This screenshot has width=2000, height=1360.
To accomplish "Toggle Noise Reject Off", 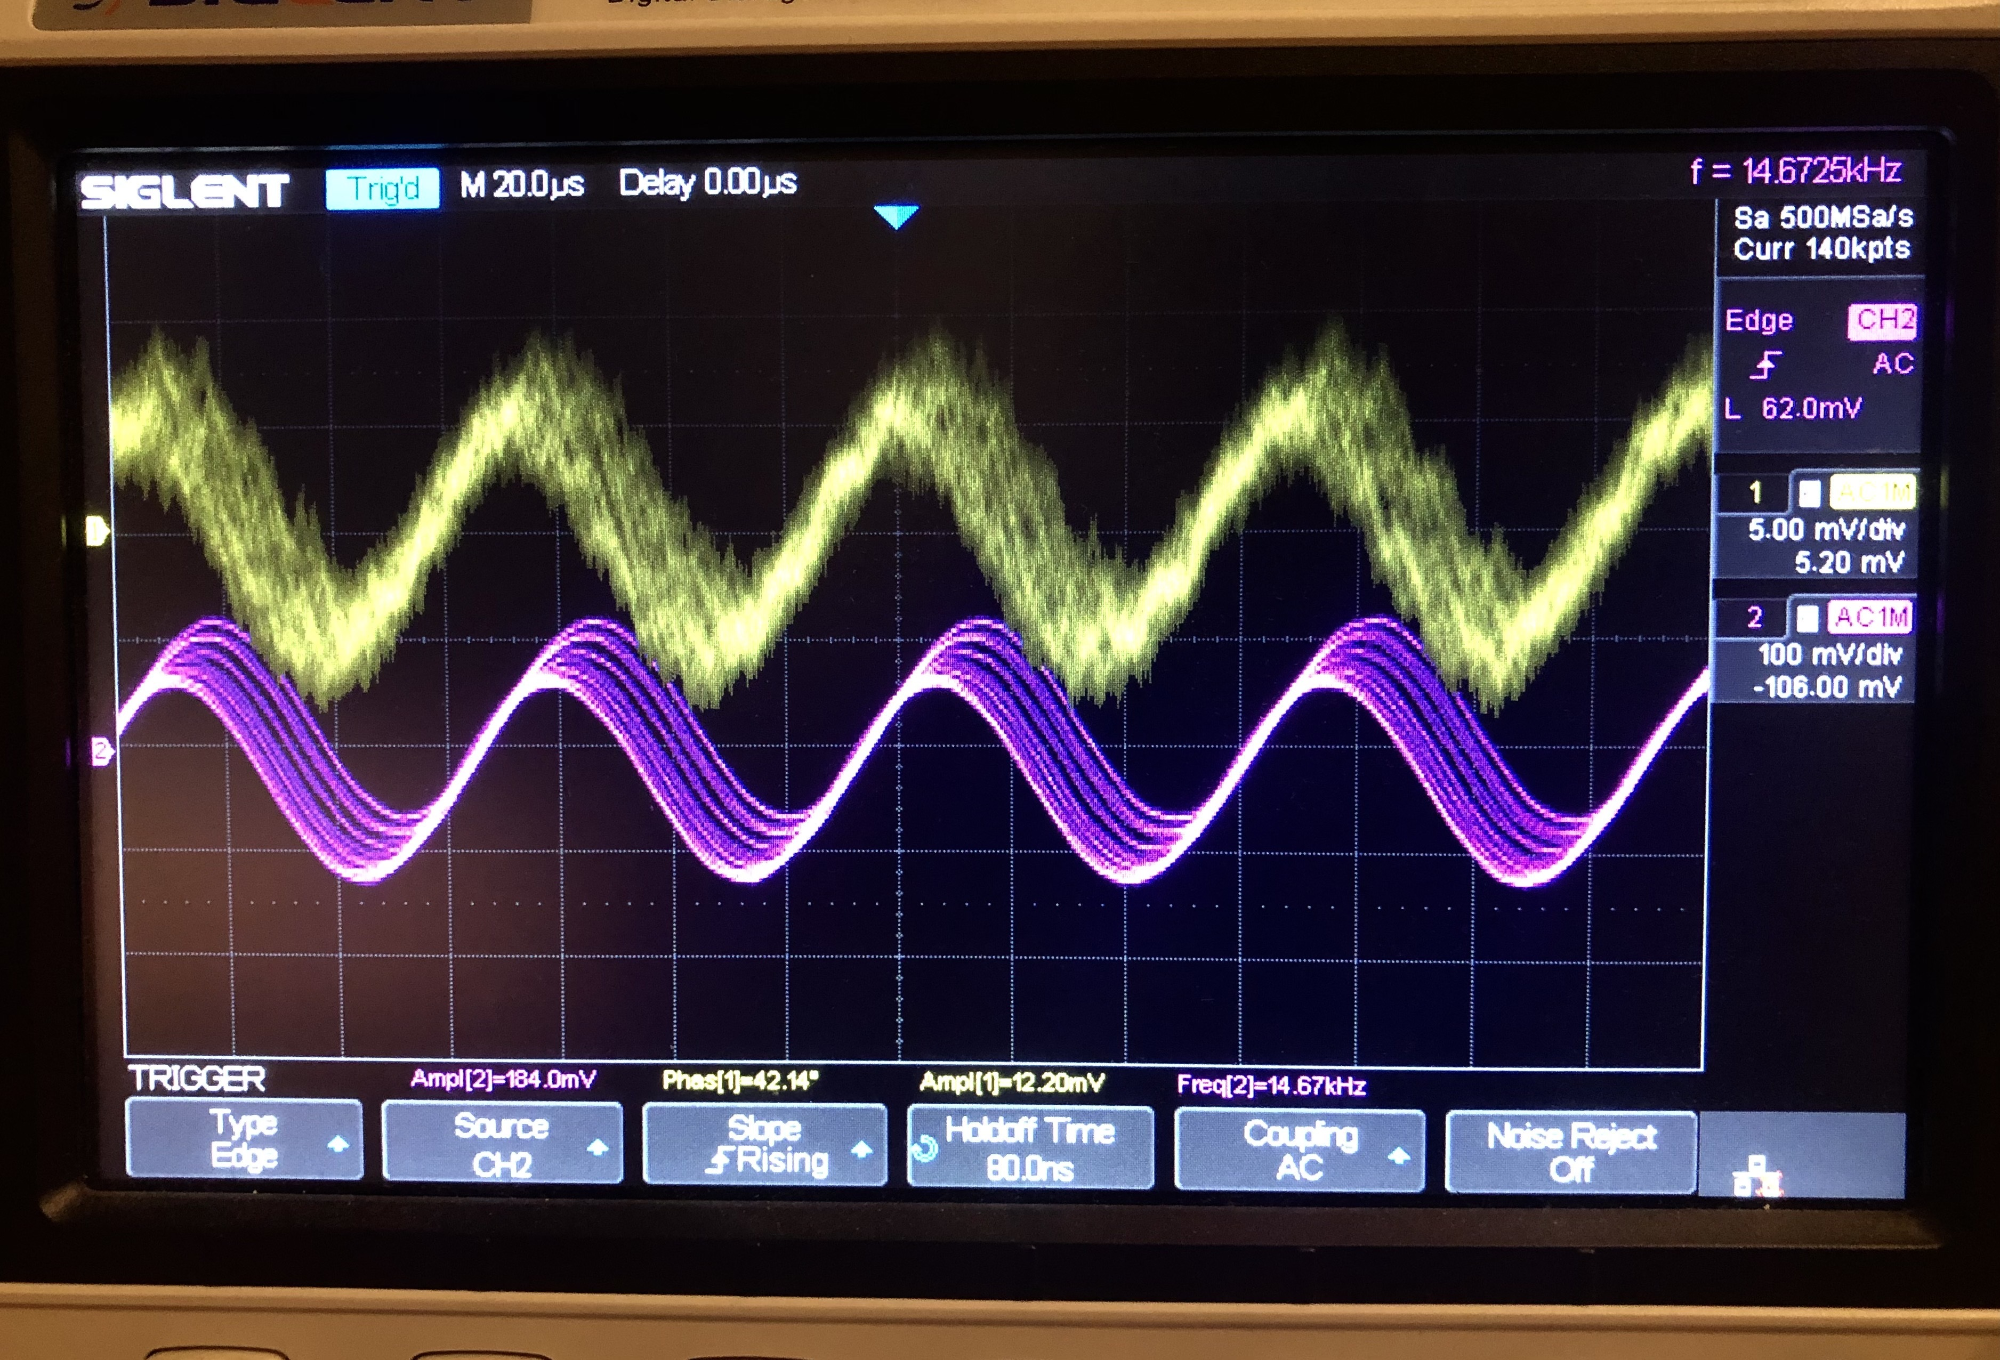I will tap(1570, 1152).
